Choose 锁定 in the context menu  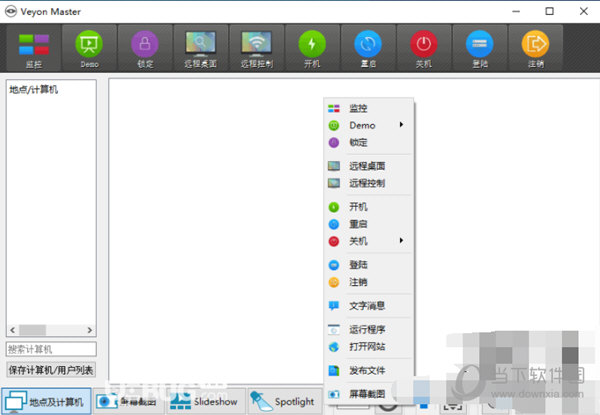368,142
